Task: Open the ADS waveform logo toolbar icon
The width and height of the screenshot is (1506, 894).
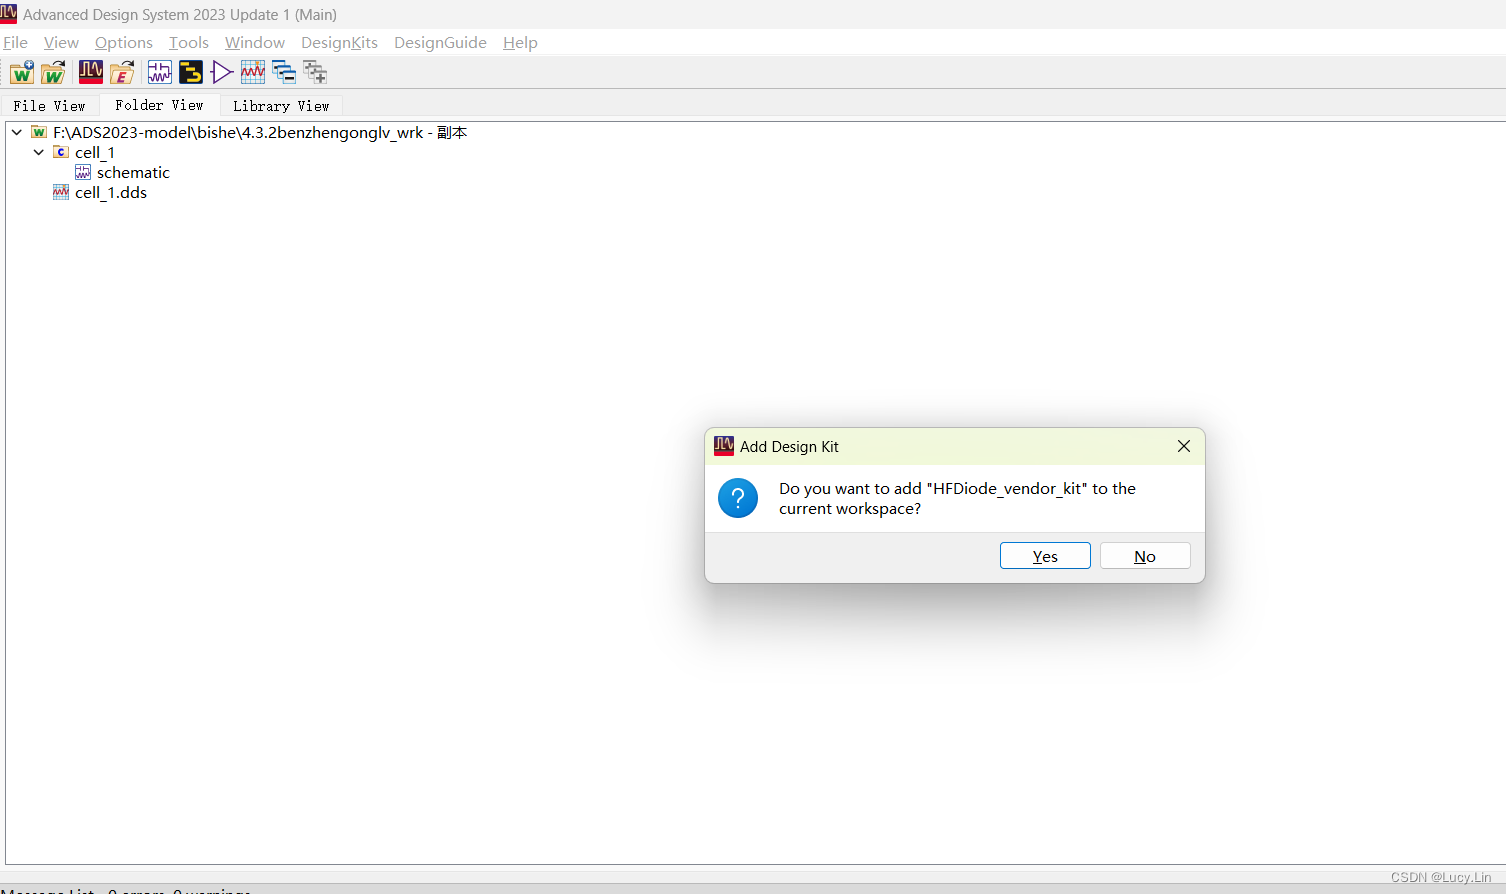Action: pos(91,72)
